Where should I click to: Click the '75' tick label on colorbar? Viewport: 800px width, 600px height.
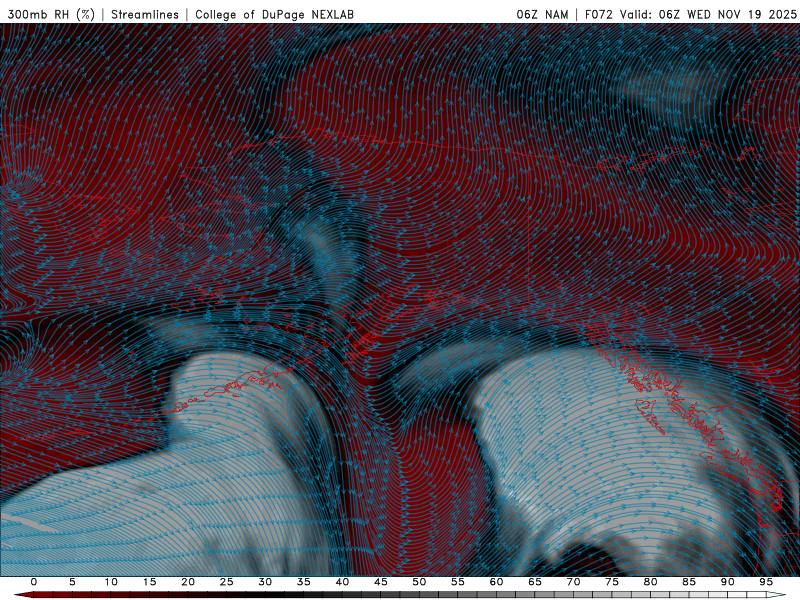pyautogui.click(x=612, y=582)
